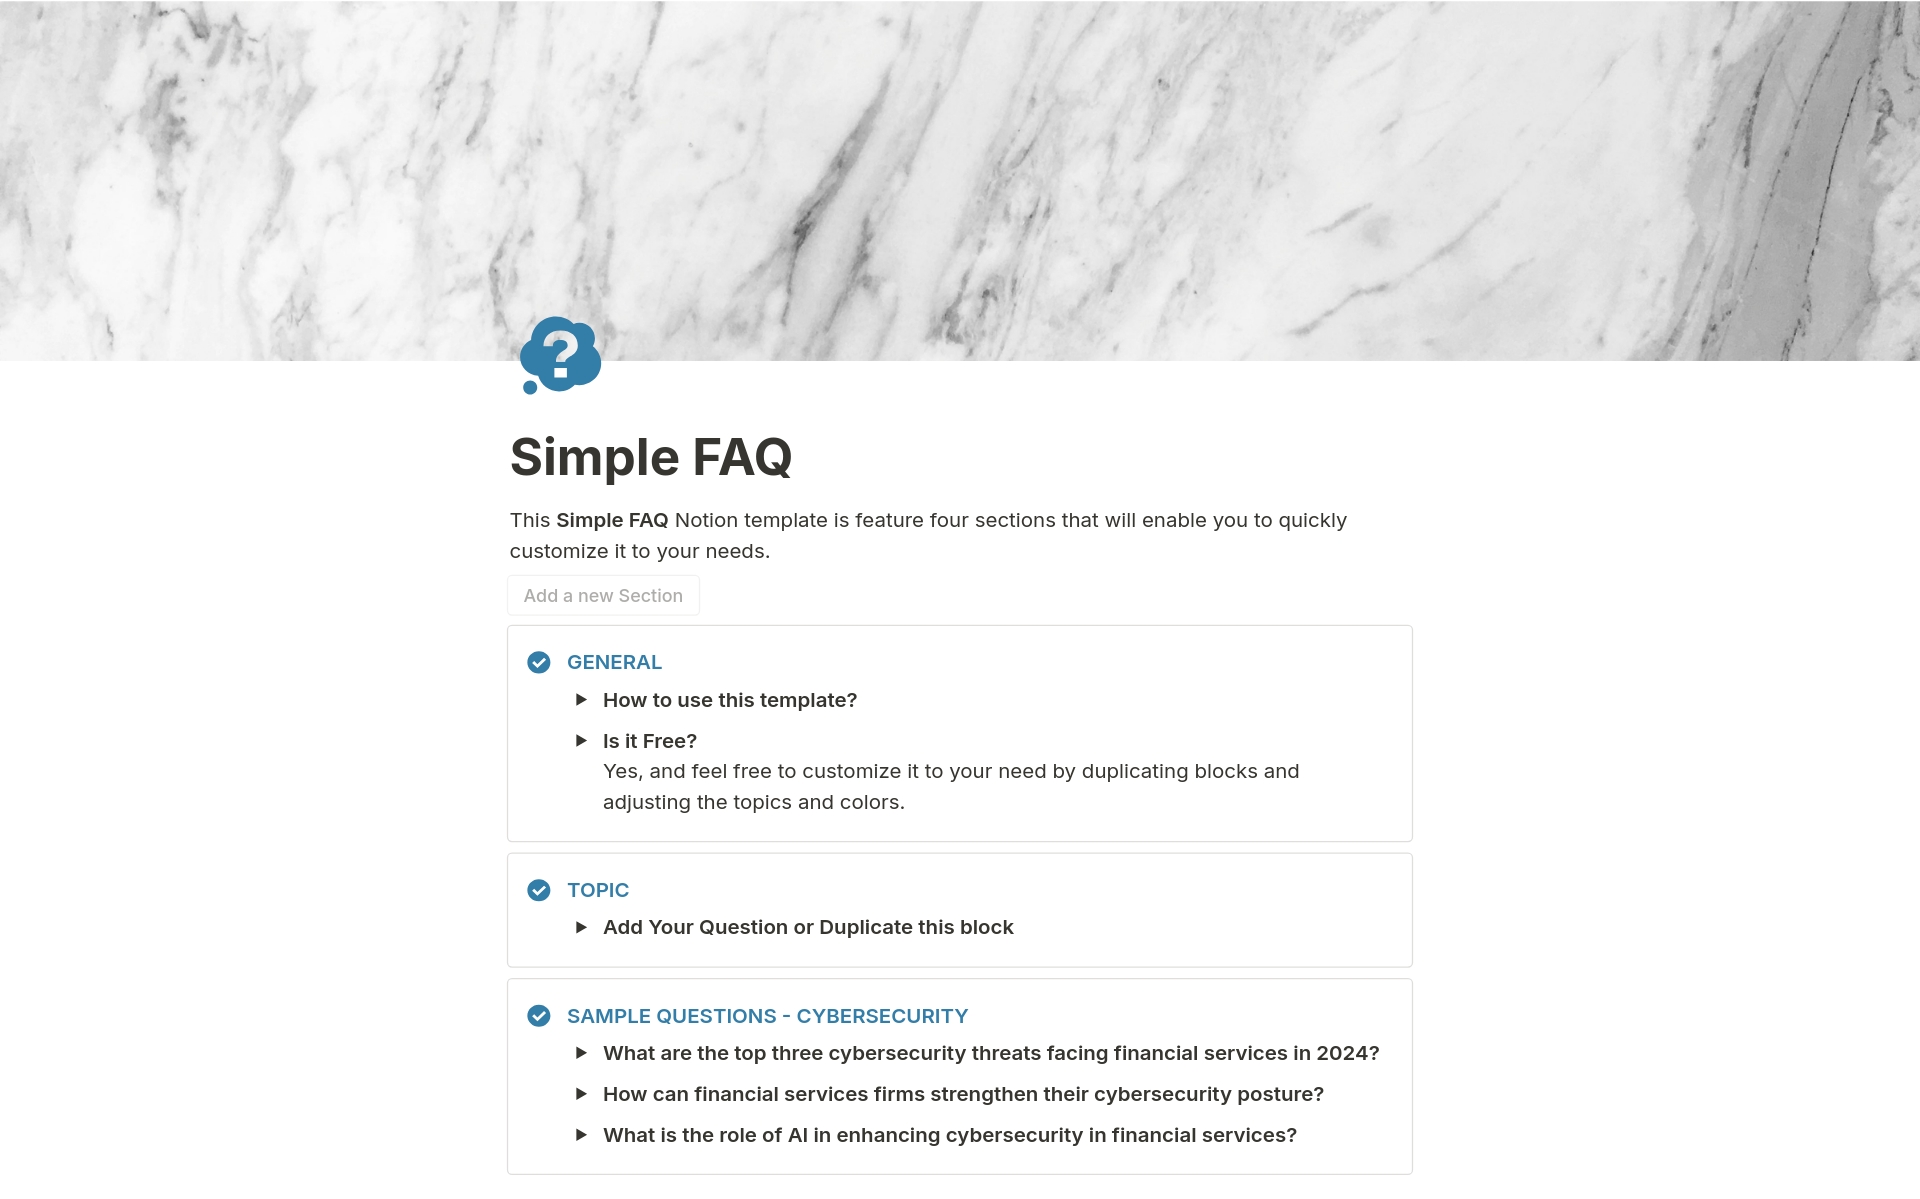Click 'Add Your Question or Duplicate this block'

808,925
